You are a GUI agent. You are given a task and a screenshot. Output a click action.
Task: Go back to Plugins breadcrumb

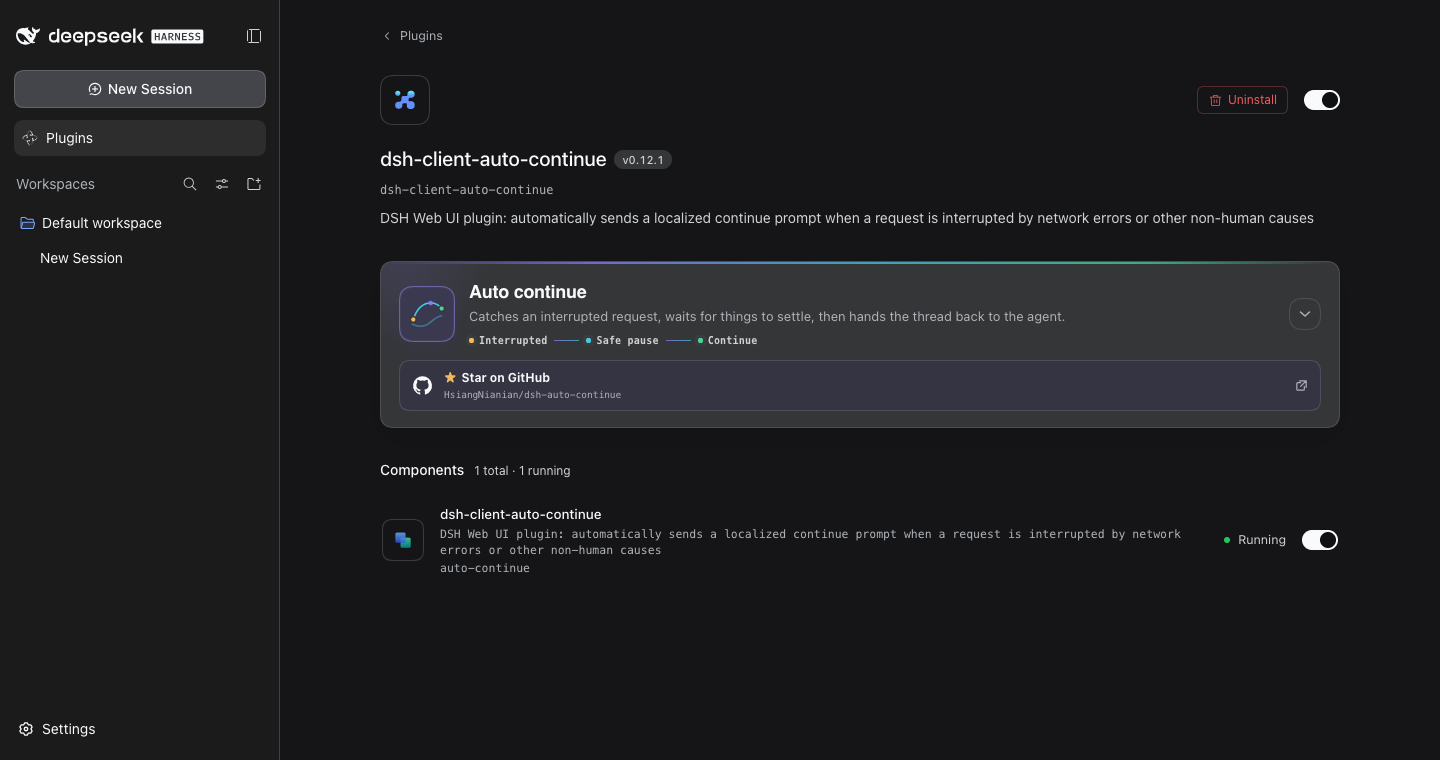pyautogui.click(x=412, y=36)
